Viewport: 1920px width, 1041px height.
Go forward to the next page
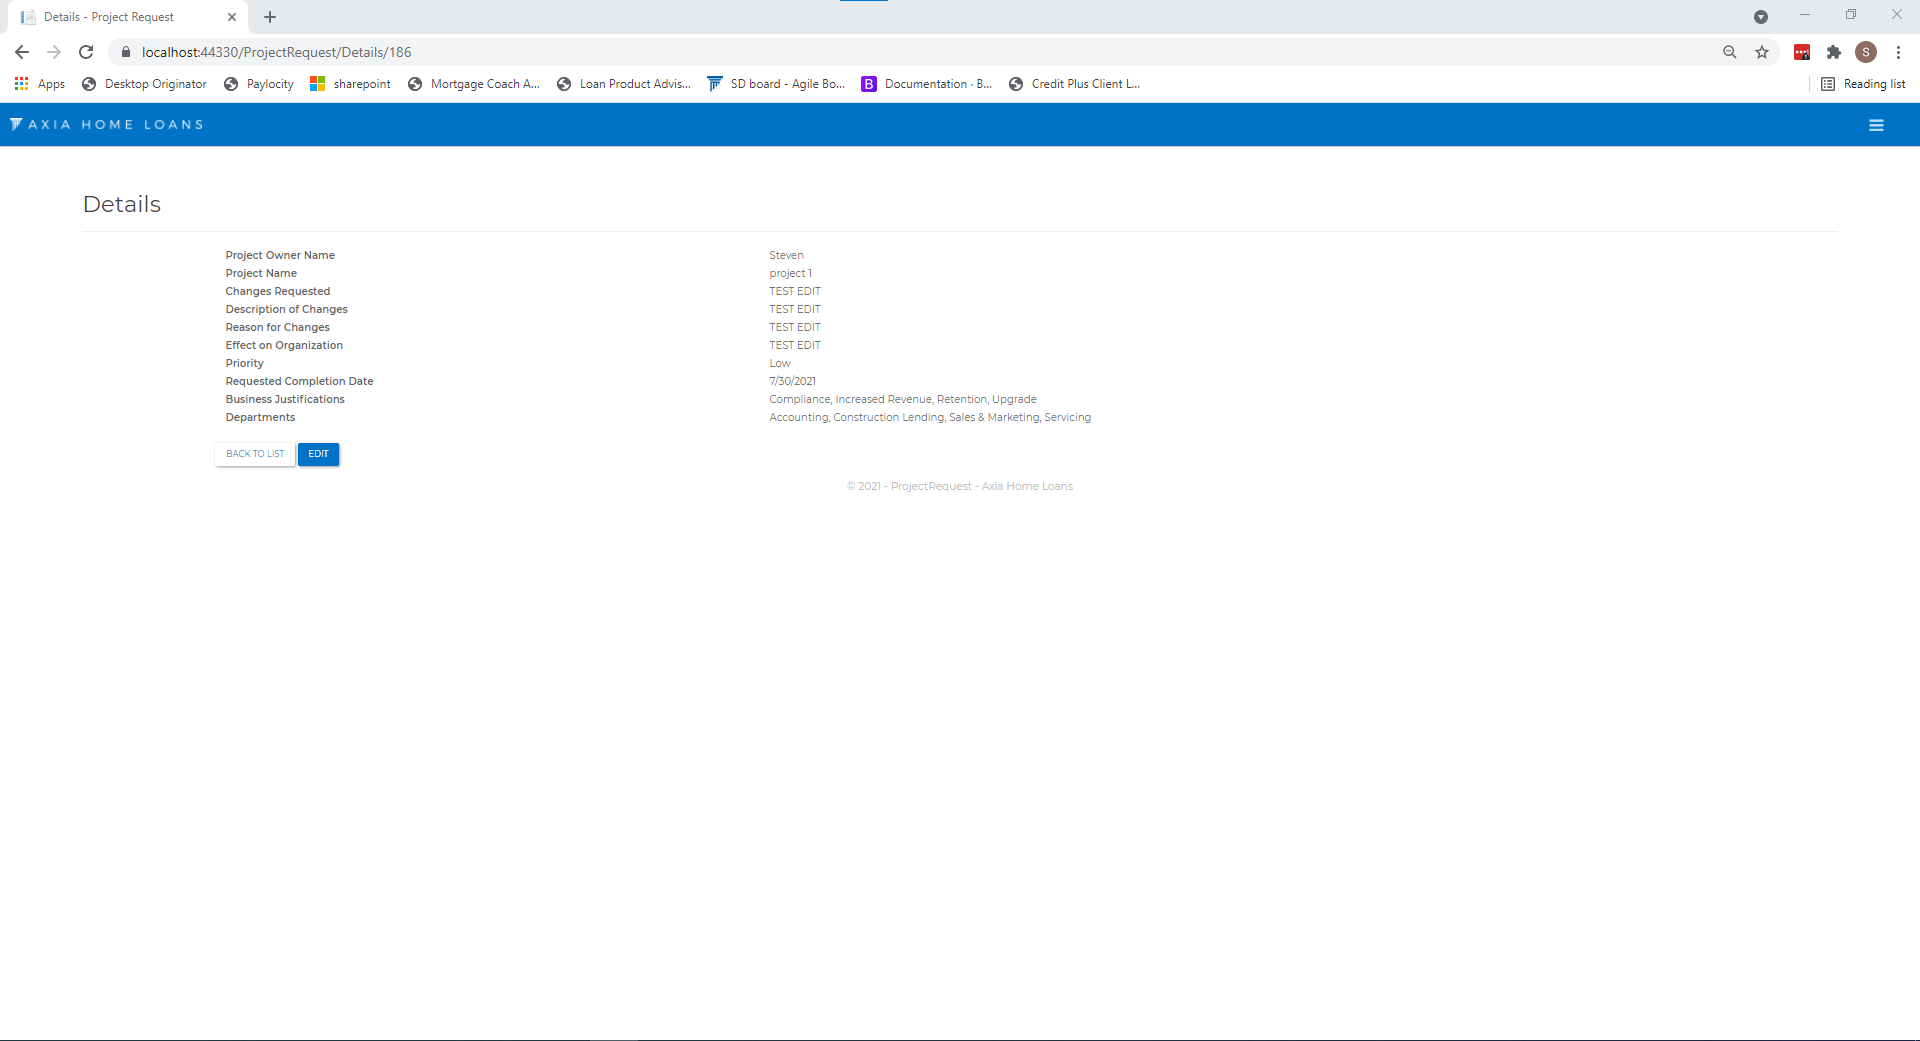[54, 52]
